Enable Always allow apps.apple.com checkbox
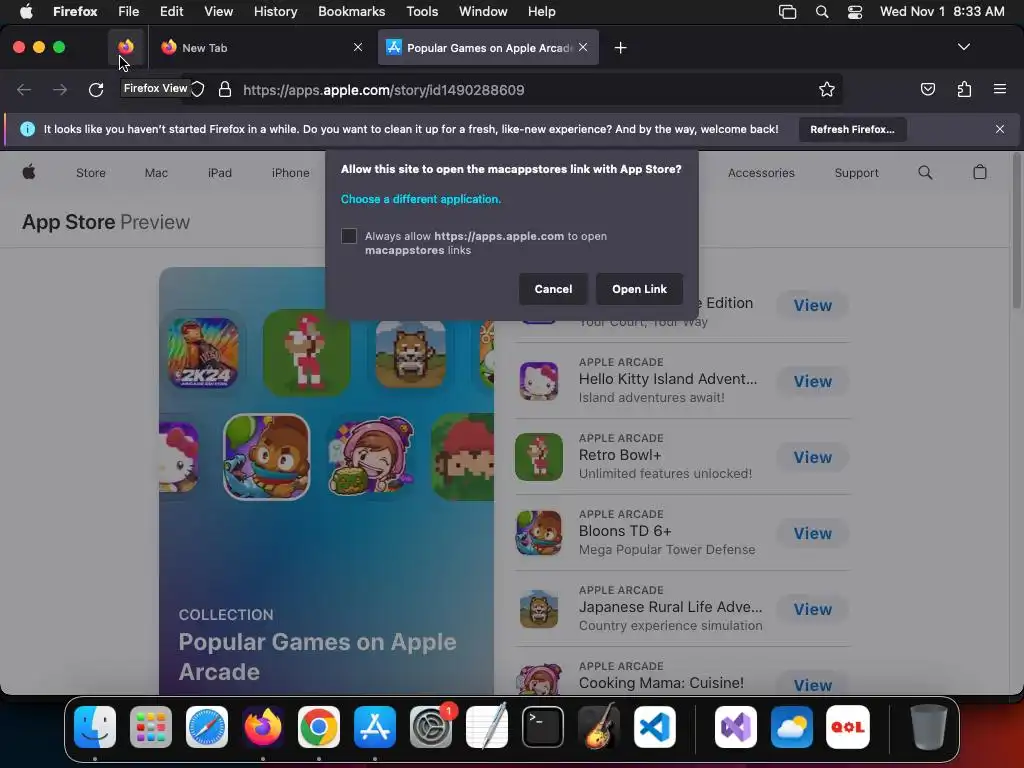1024x768 pixels. point(349,236)
